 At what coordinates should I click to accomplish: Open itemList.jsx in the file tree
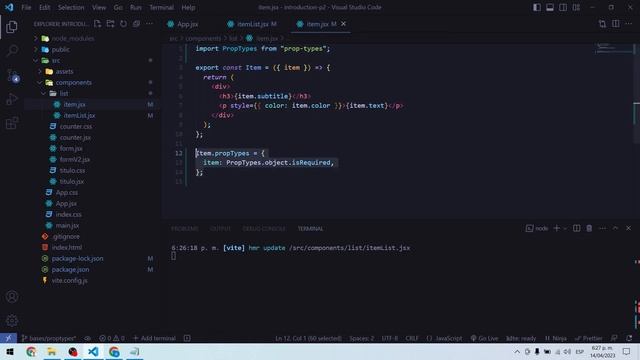(79, 116)
